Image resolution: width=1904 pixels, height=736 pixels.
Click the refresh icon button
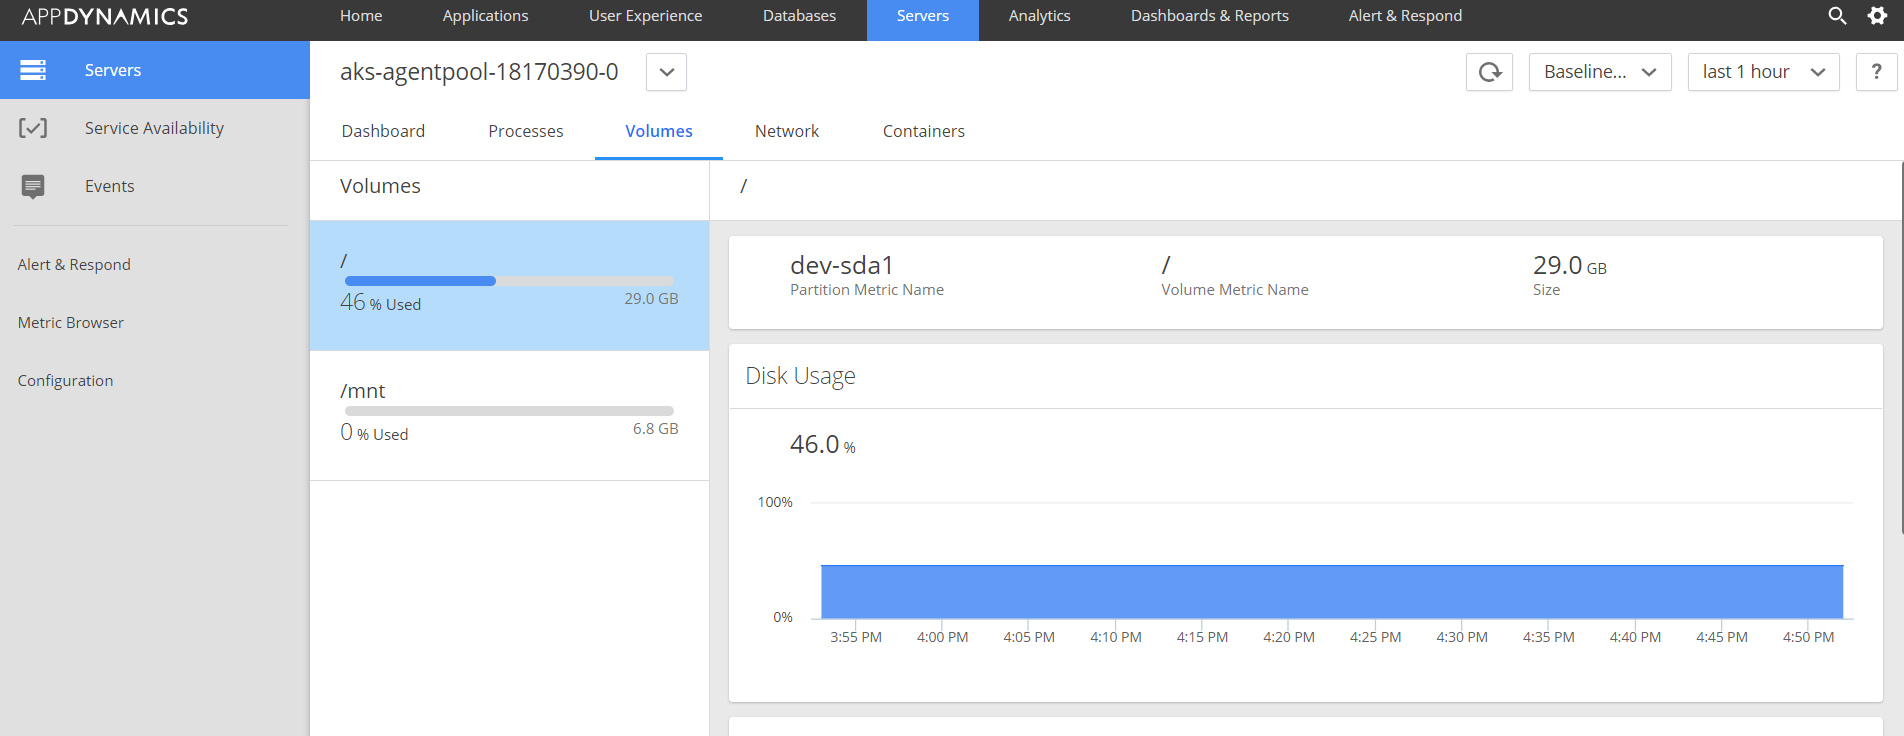coord(1489,72)
